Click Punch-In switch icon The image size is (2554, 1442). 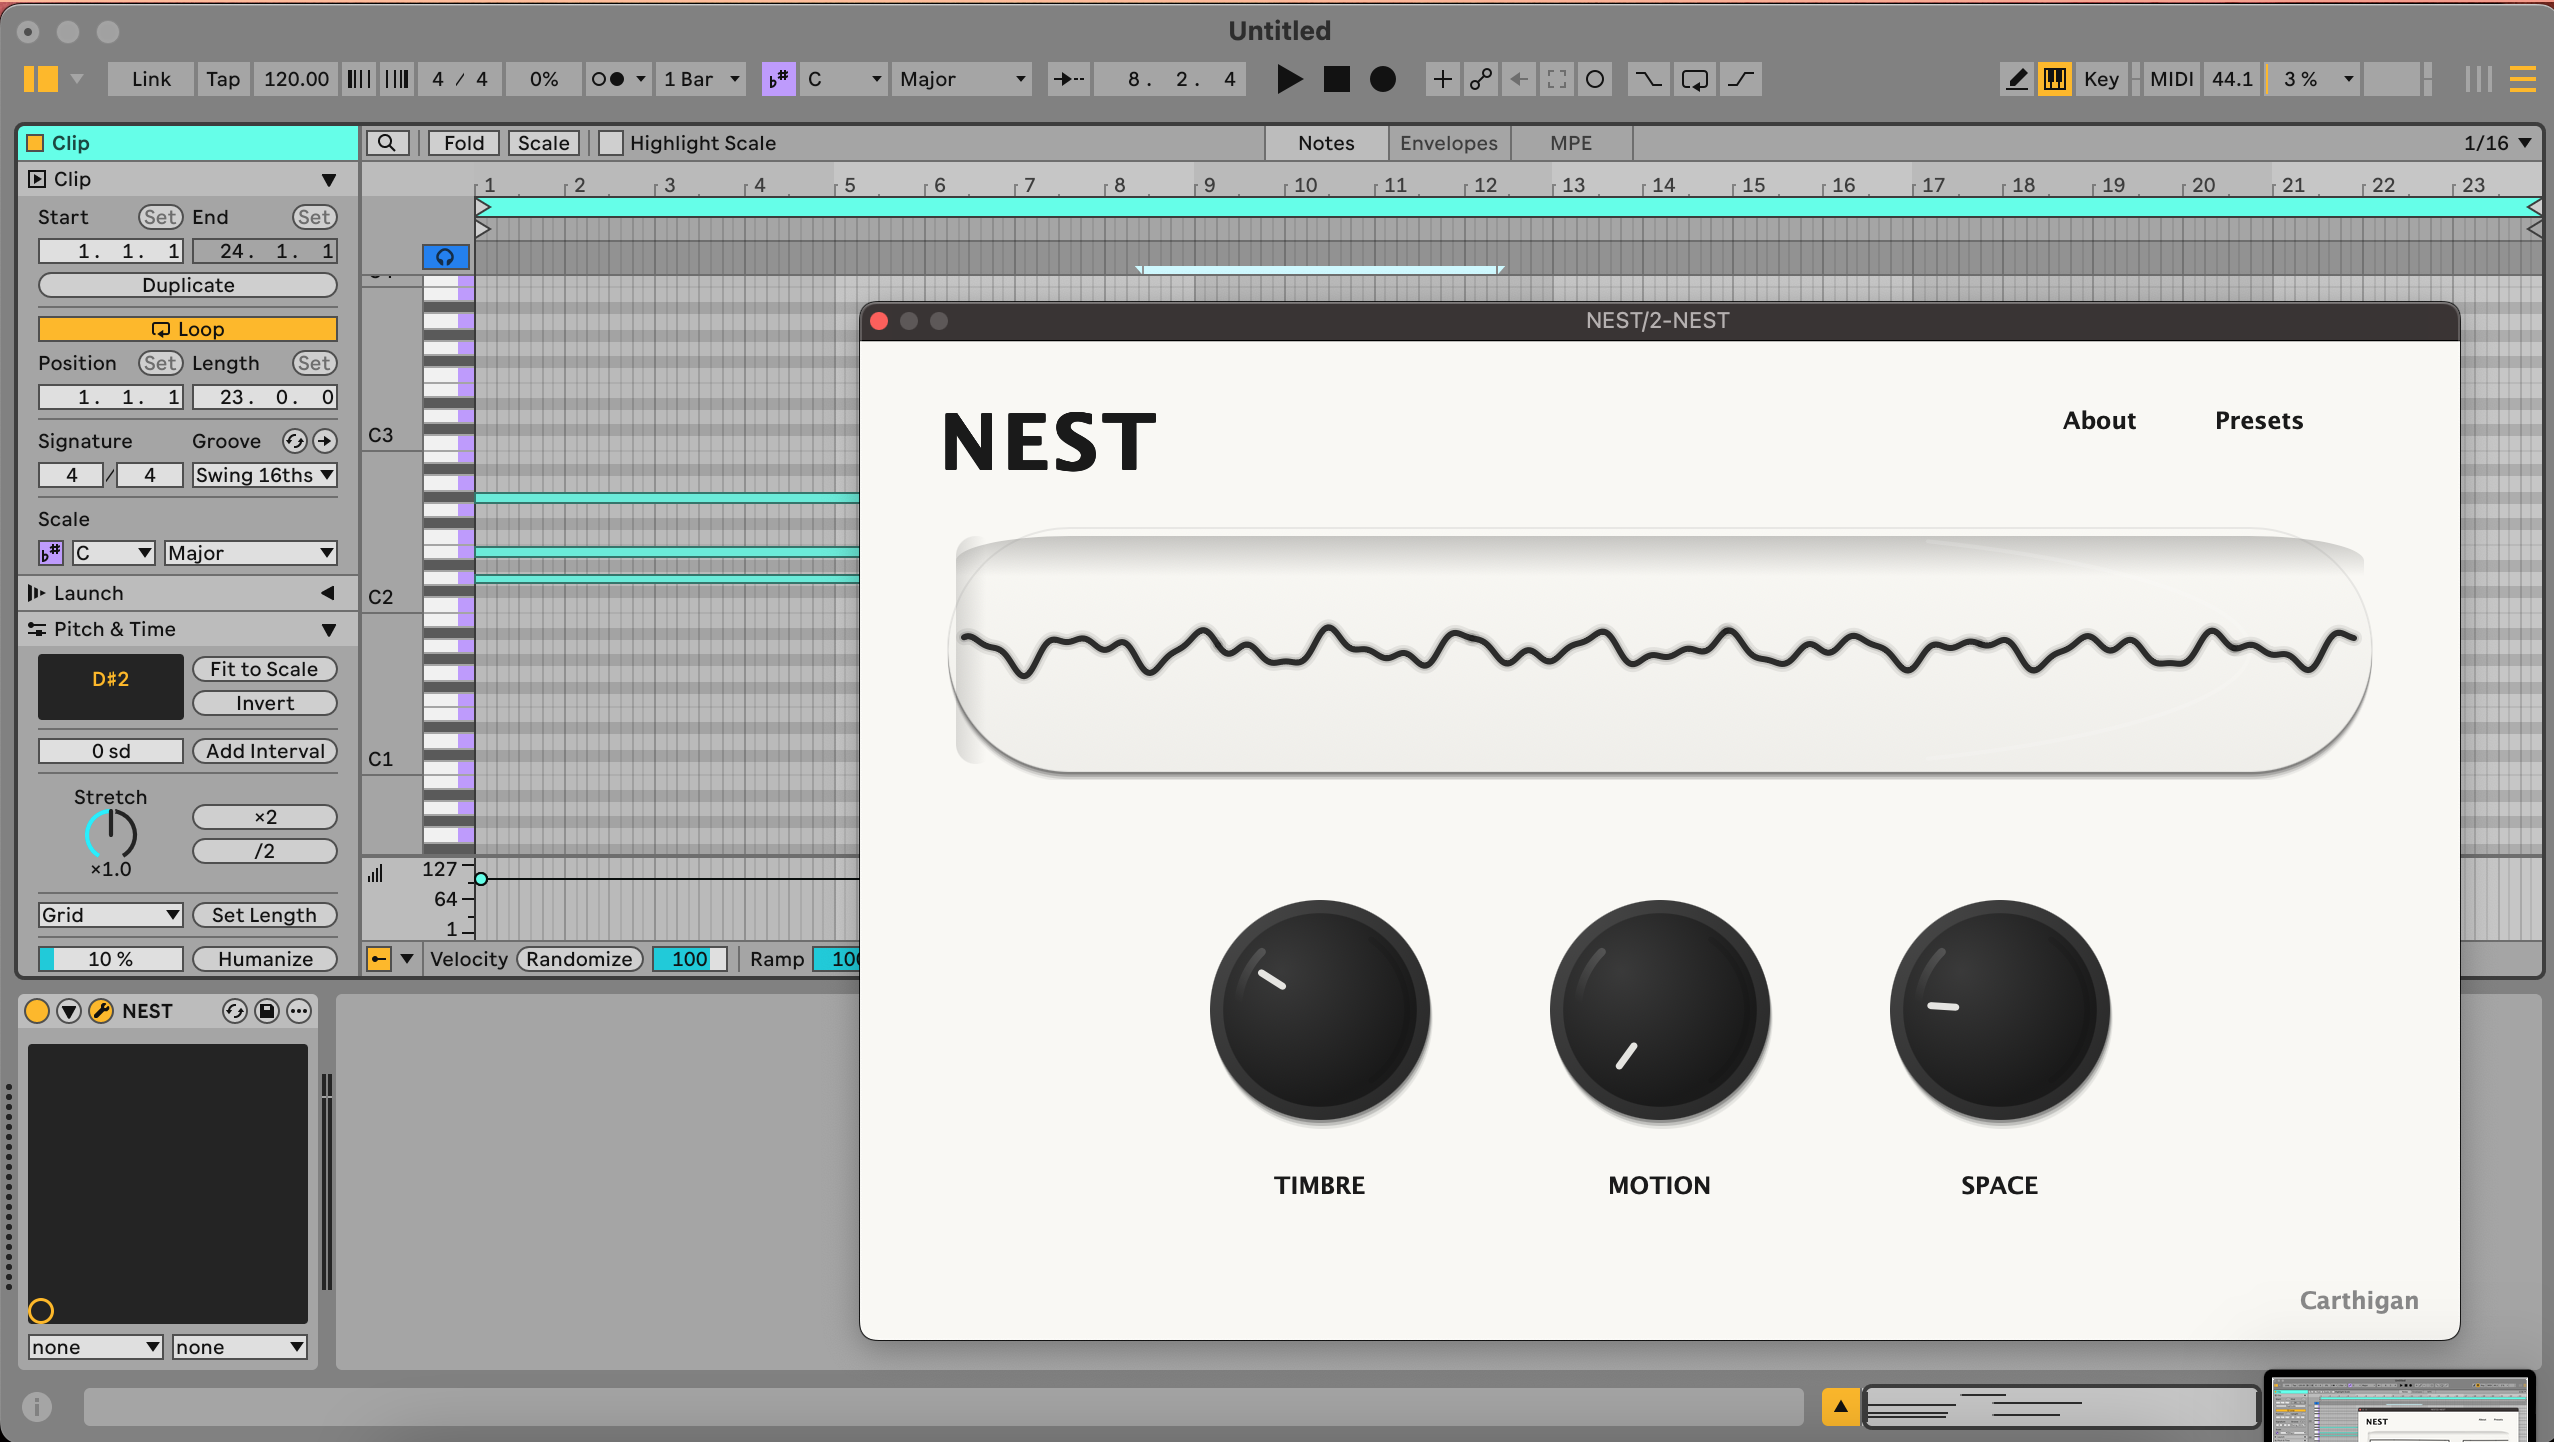1648,79
